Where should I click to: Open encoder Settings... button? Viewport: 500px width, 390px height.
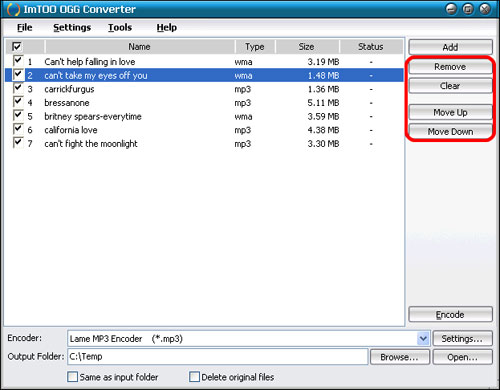[462, 339]
